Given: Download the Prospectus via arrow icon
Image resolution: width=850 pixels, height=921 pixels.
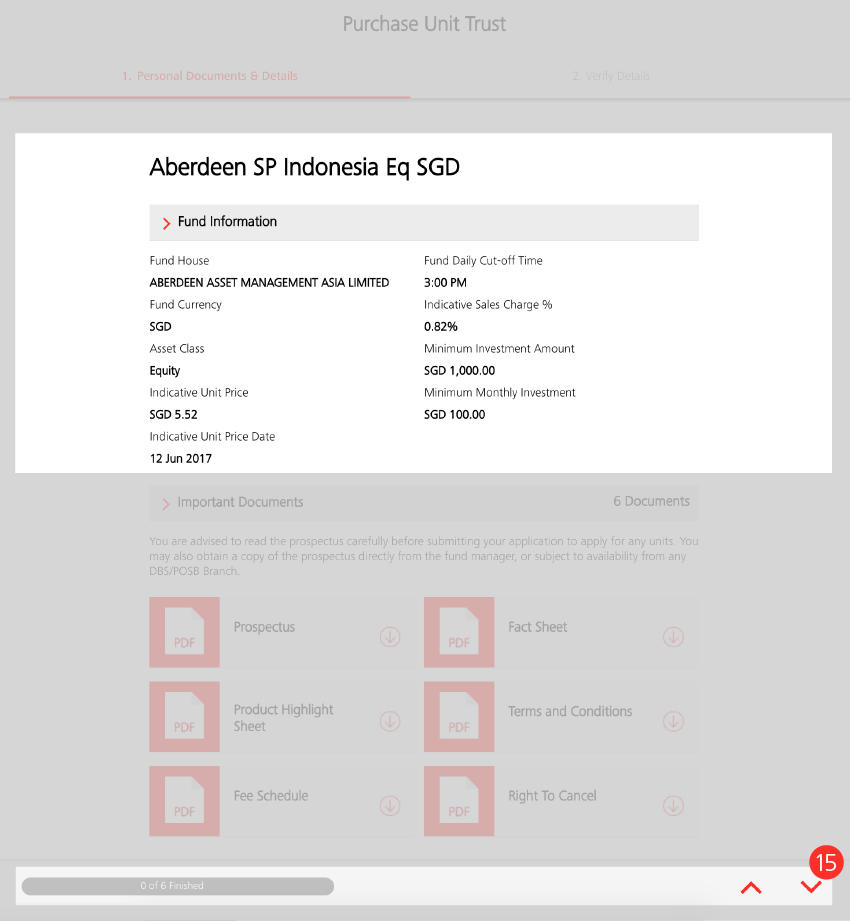Looking at the screenshot, I should 390,637.
